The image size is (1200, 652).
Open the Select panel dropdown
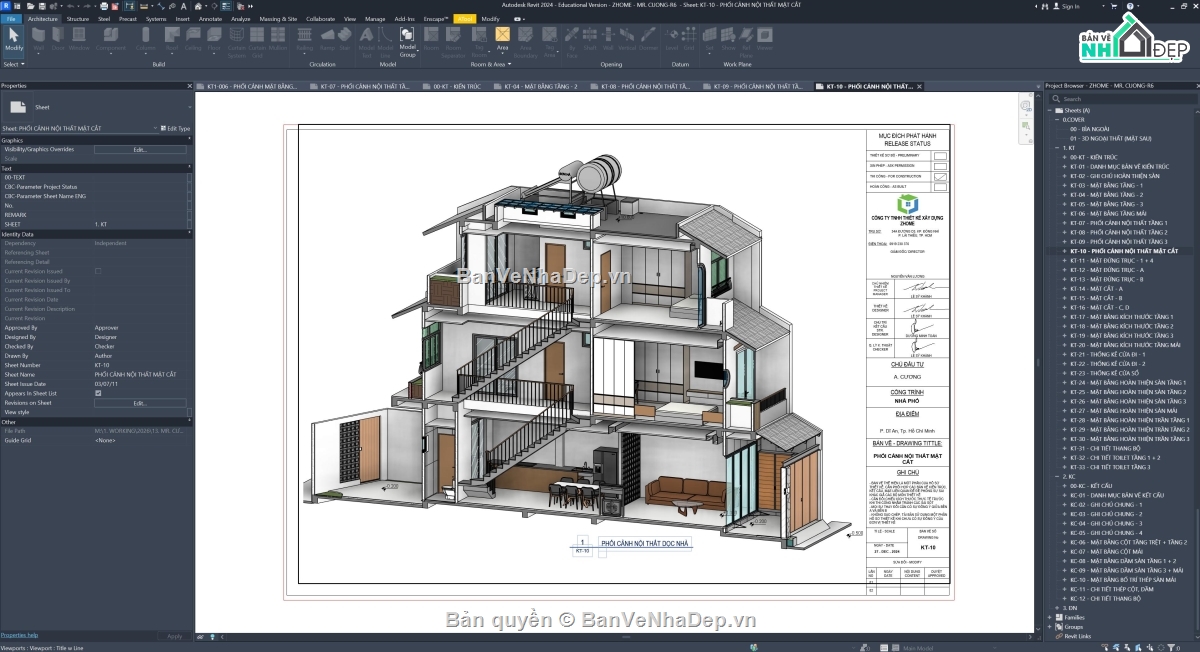(14, 64)
